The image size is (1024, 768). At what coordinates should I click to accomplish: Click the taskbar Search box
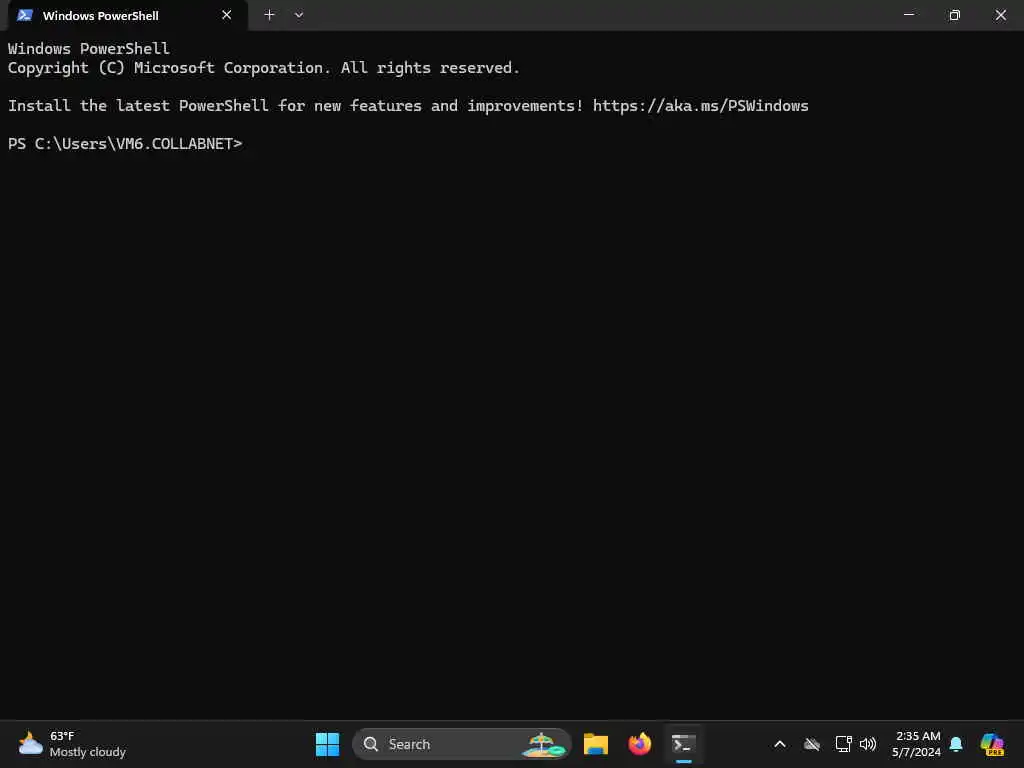[462, 744]
